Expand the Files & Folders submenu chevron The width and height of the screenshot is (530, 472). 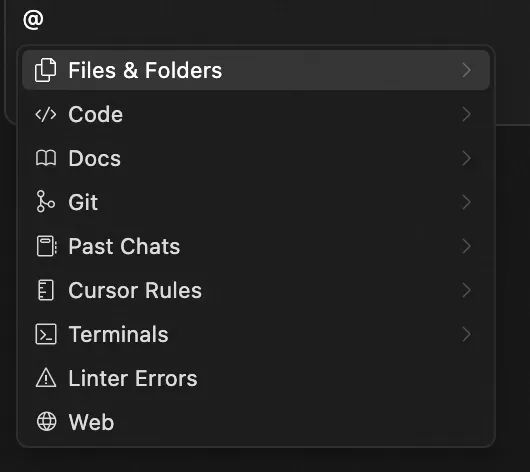466,70
